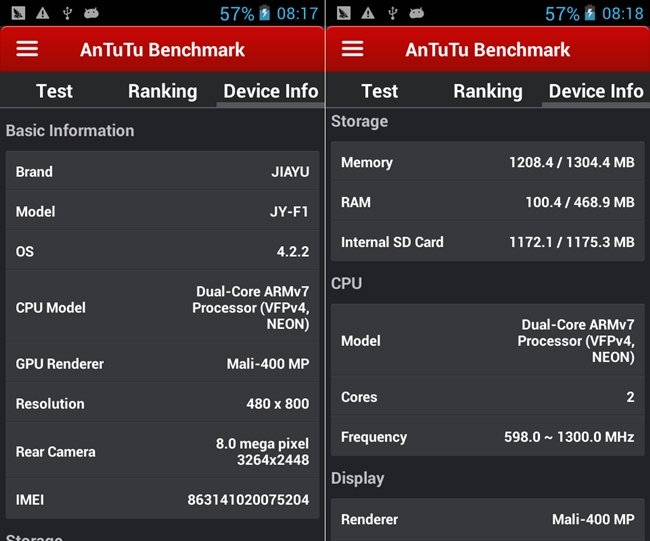Tap the battery icon beside the 08:18 clock
The width and height of the screenshot is (650, 541).
[x=589, y=14]
